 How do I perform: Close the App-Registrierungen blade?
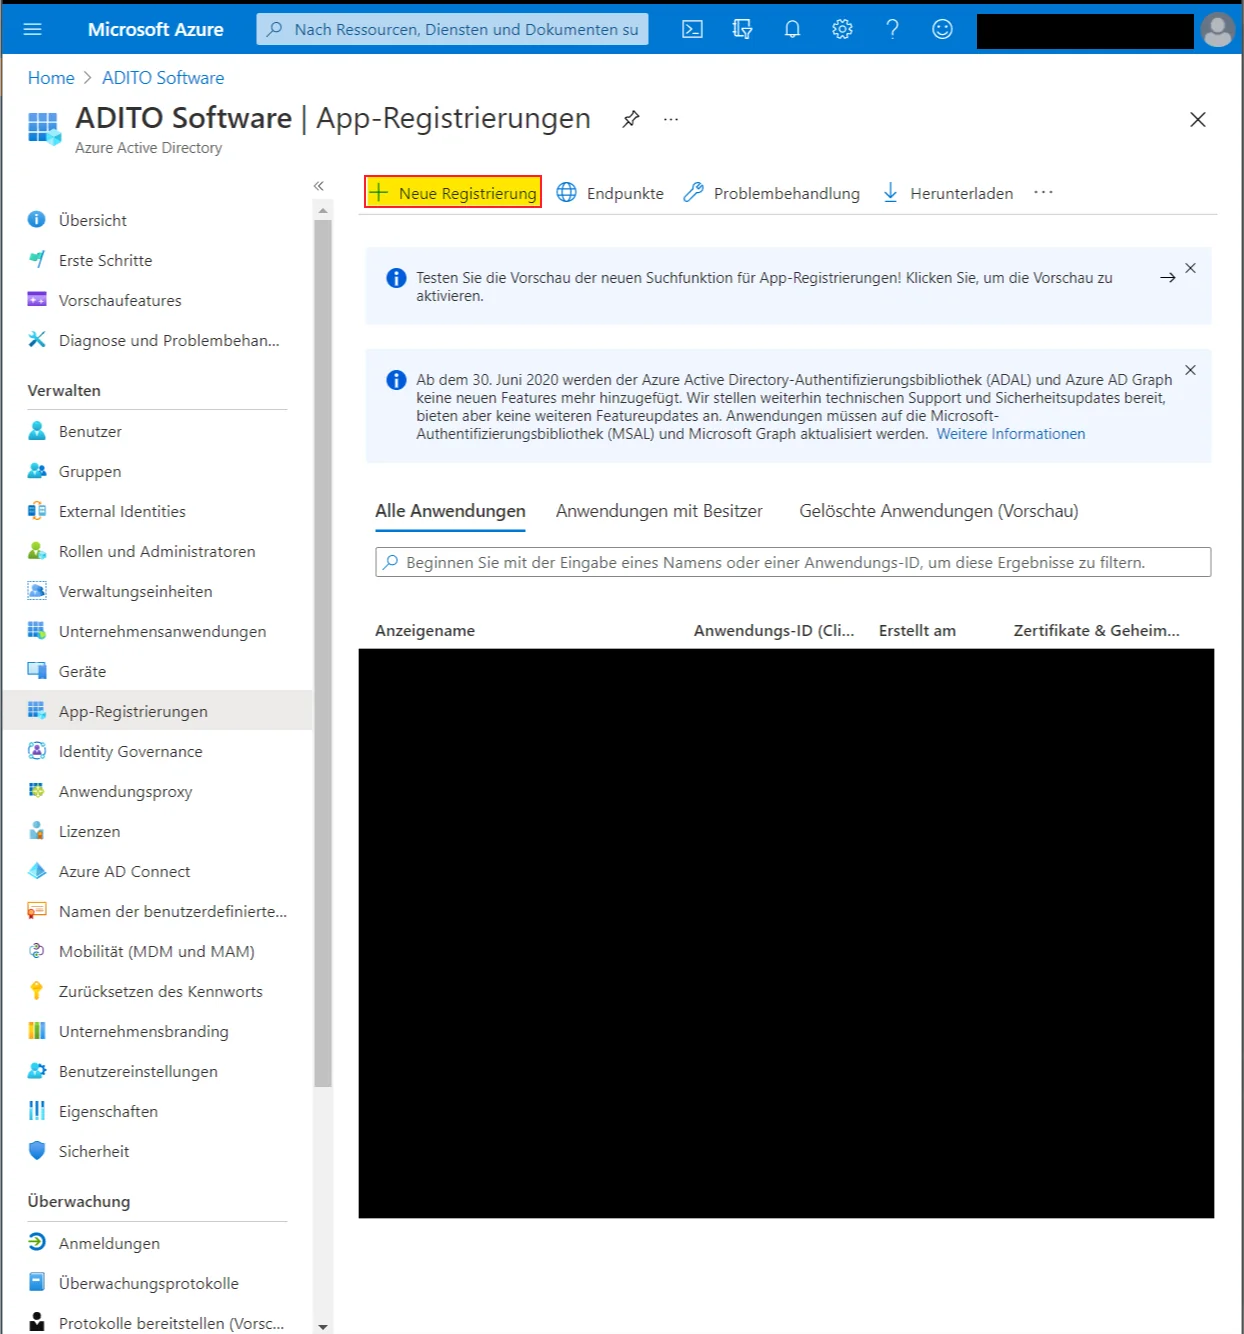click(x=1198, y=119)
